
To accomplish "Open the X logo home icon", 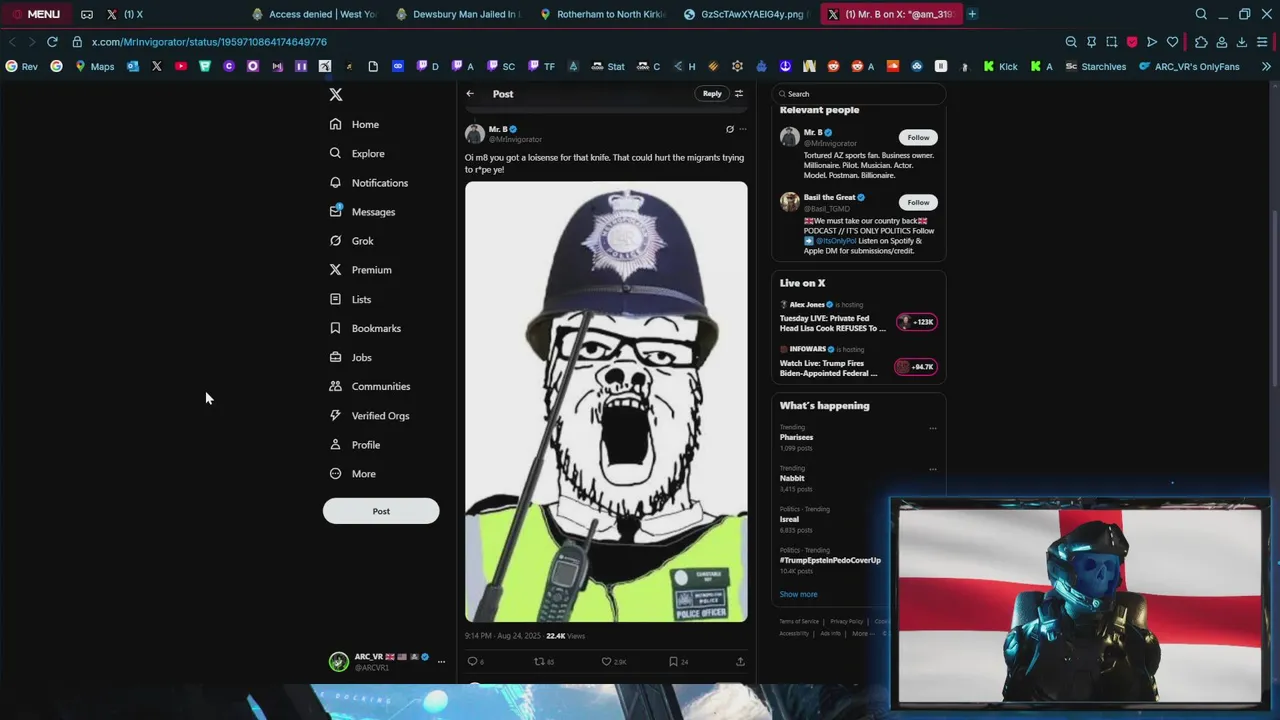I will 336,94.
